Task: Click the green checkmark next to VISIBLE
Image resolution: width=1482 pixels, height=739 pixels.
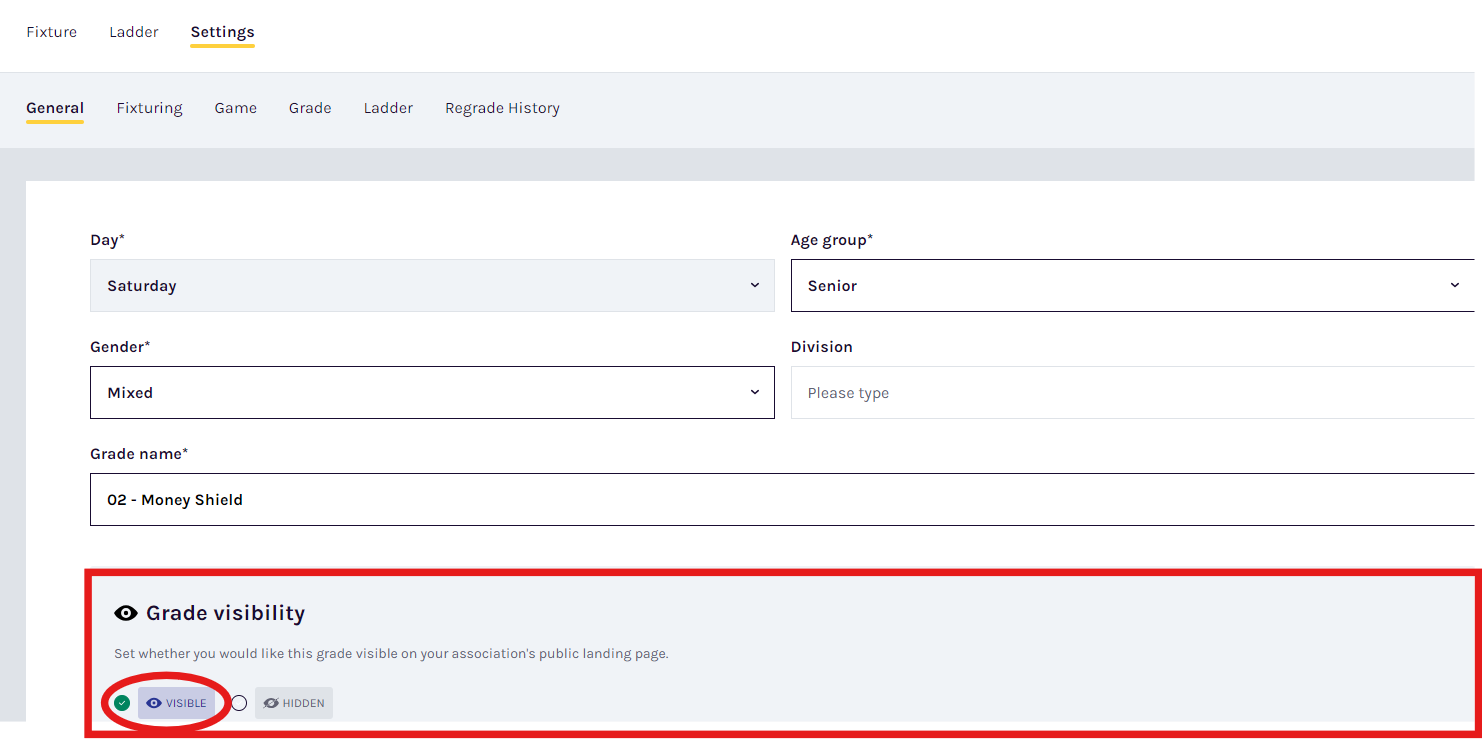Action: [x=121, y=703]
